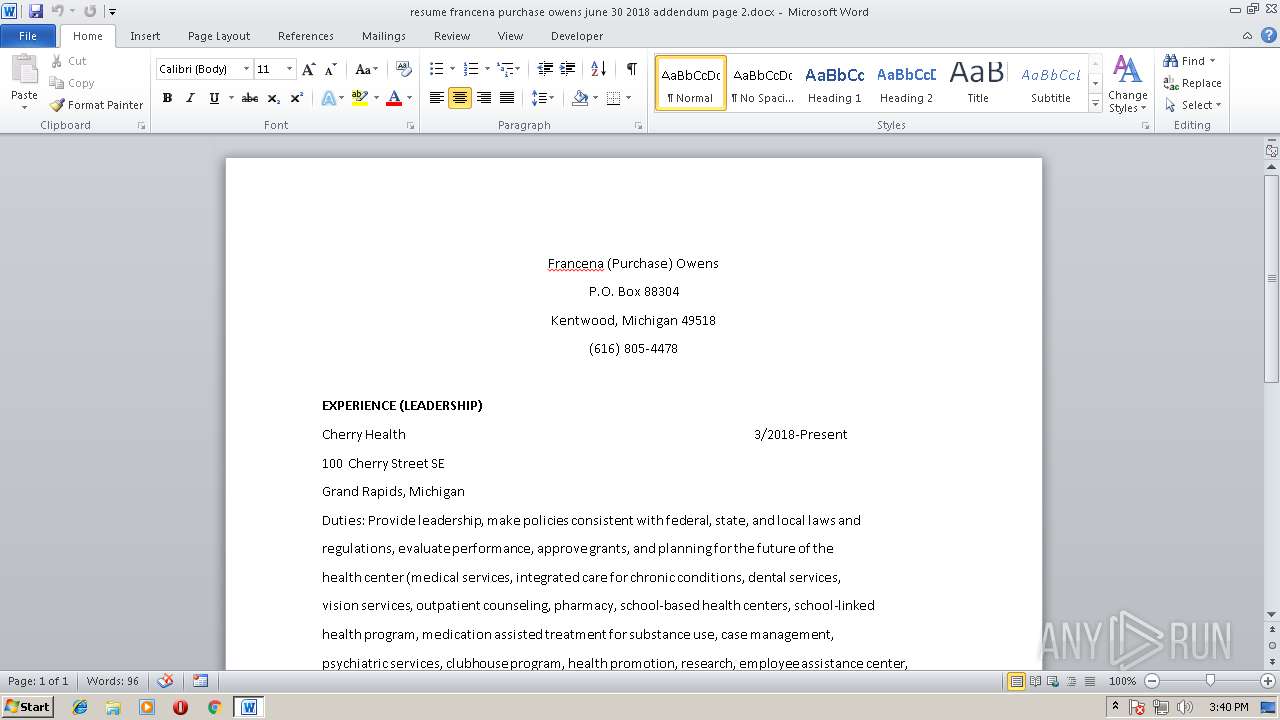The width and height of the screenshot is (1280, 720).
Task: Switch to Full Screen Reading view
Action: 1034,681
